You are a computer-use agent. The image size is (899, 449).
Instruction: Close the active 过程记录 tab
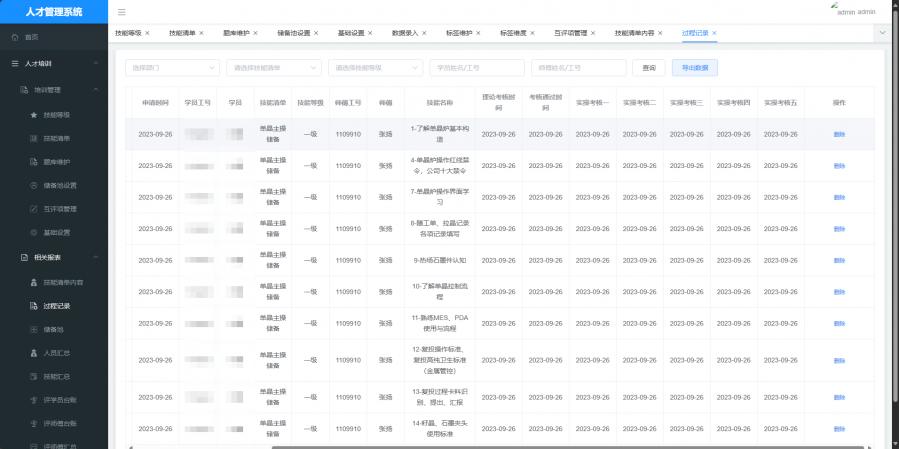(x=714, y=33)
